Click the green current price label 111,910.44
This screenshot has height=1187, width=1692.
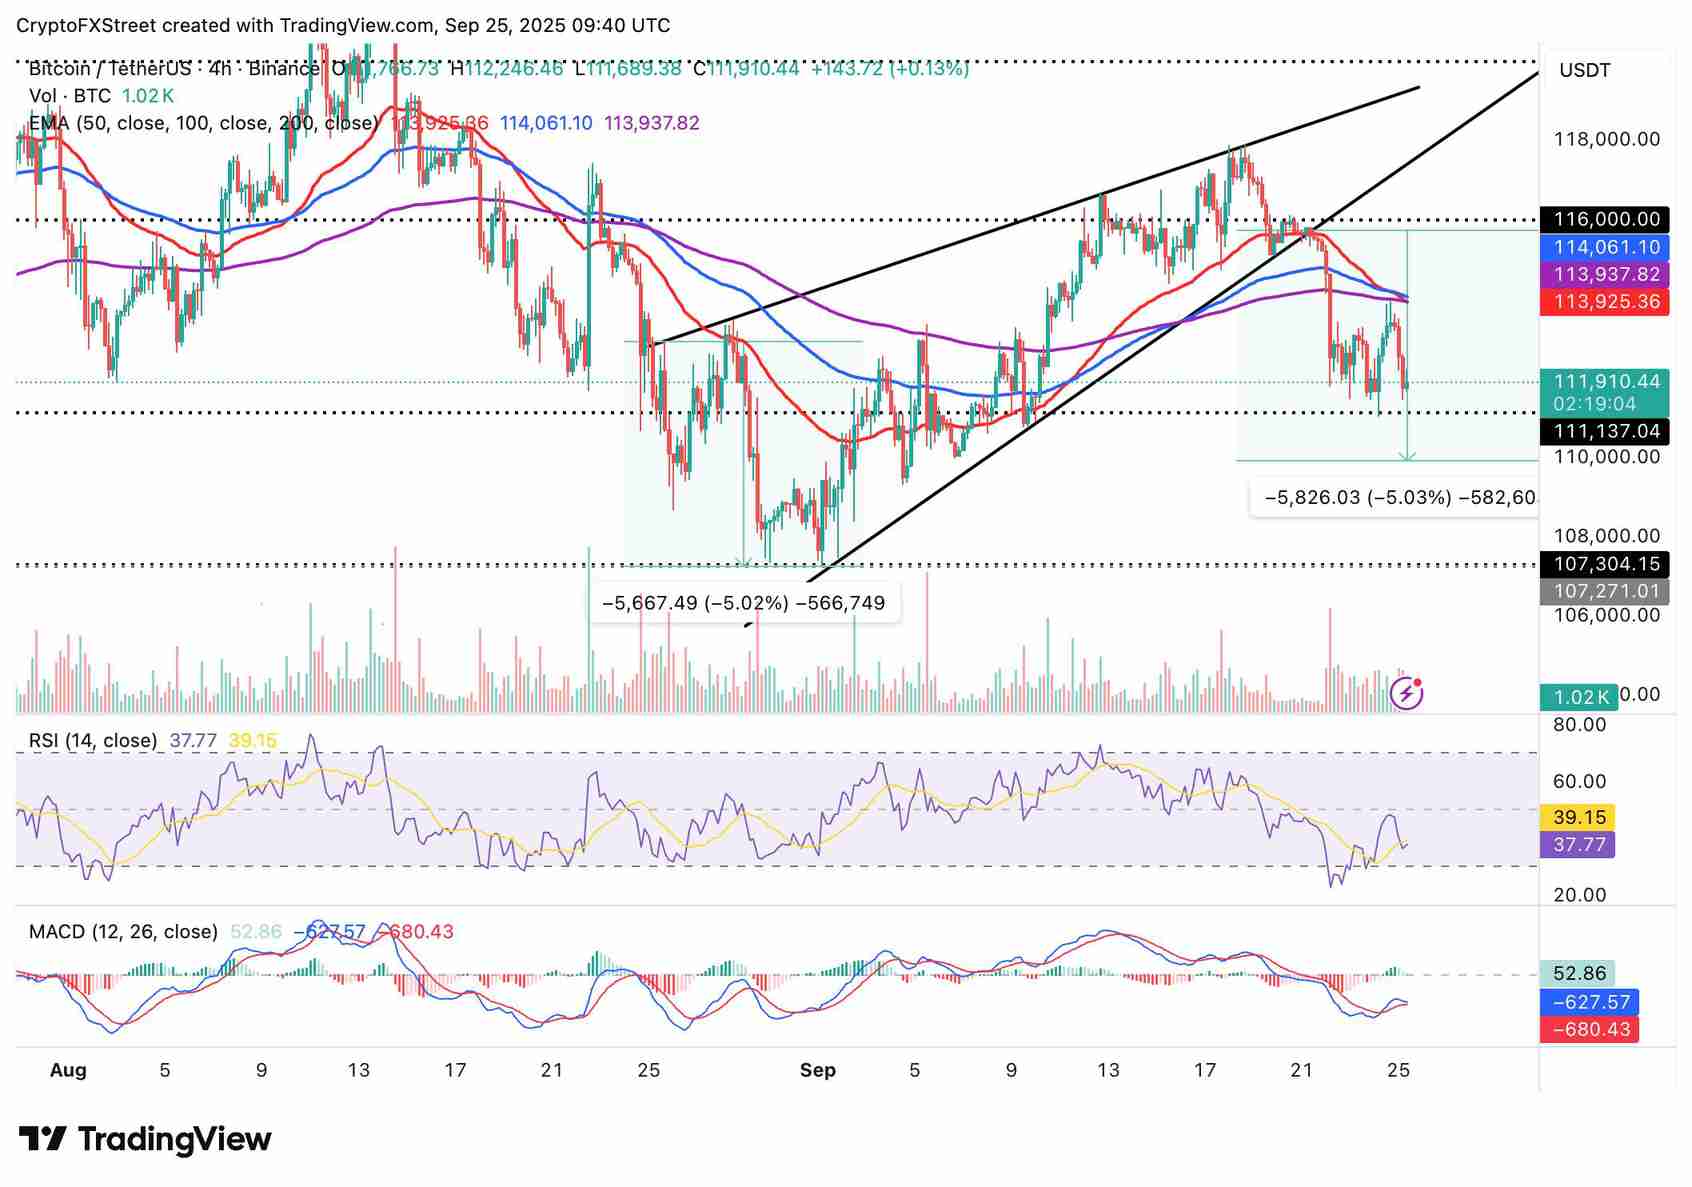(1606, 381)
